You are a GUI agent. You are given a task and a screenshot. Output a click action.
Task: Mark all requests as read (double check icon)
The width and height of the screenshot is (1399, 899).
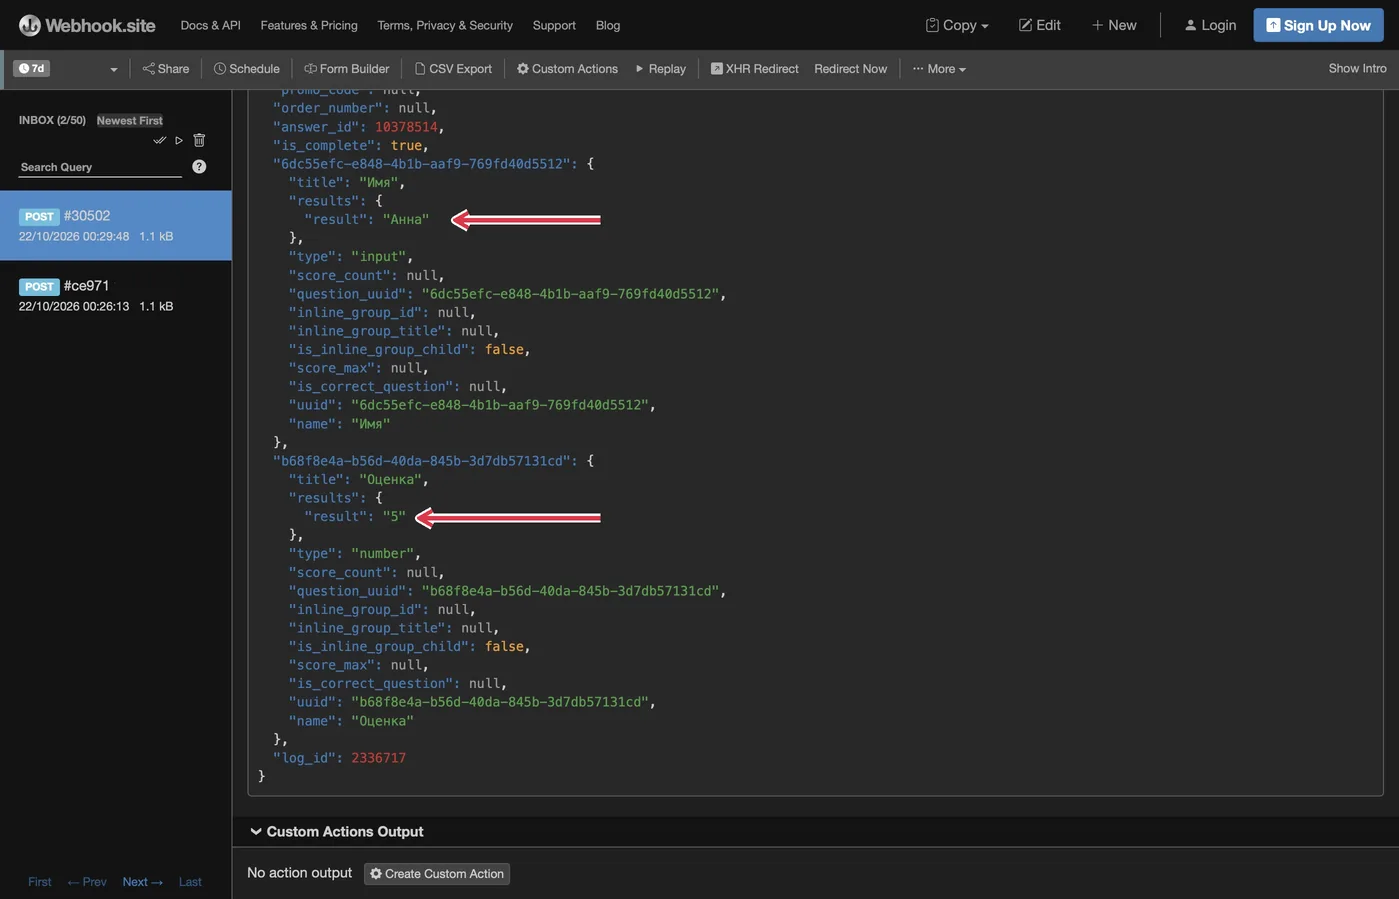pos(159,140)
